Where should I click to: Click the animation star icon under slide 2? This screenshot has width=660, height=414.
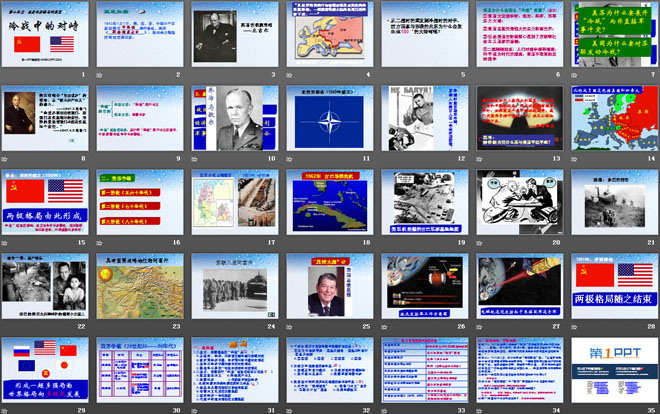[x=99, y=75]
